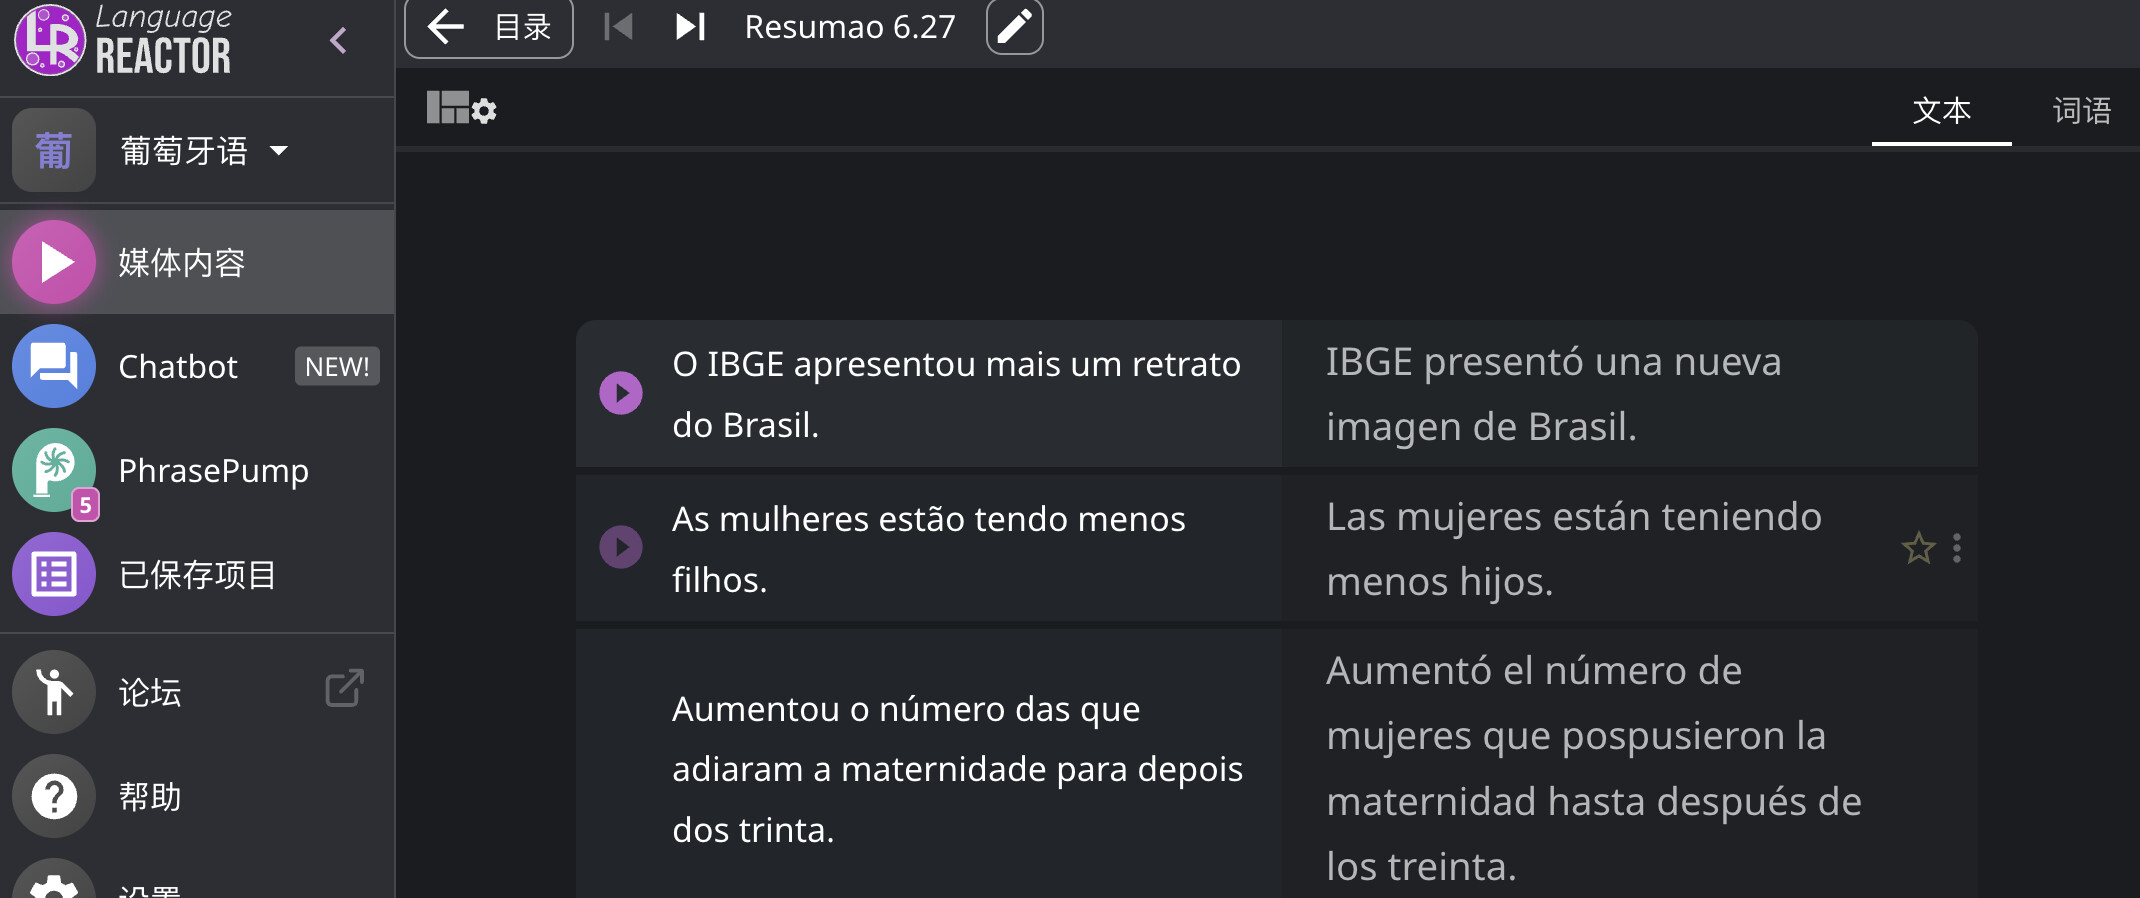This screenshot has width=2140, height=898.
Task: Skip to the previous text
Action: click(619, 27)
